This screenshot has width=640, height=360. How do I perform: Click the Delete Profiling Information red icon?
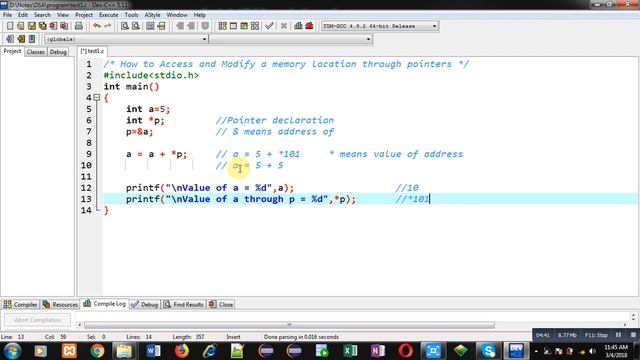coord(309,26)
